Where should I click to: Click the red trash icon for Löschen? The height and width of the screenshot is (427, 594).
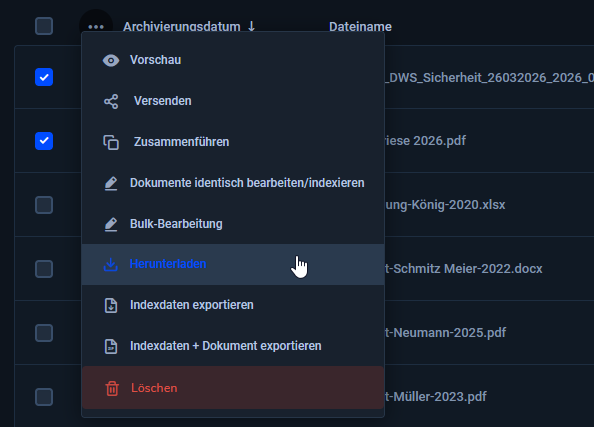112,388
